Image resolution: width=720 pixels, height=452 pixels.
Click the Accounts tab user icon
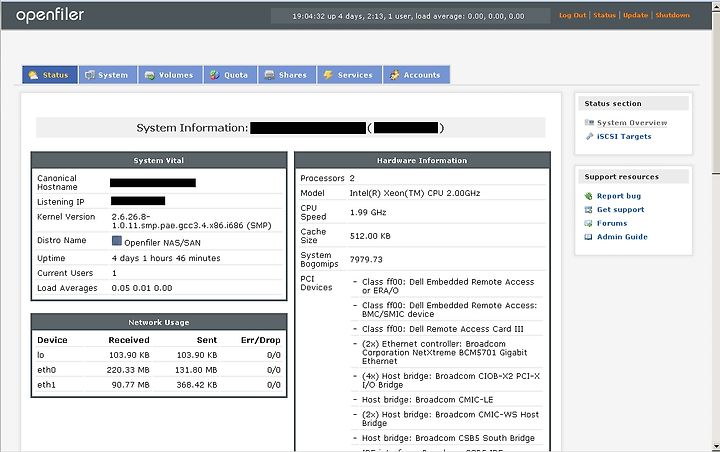click(394, 75)
